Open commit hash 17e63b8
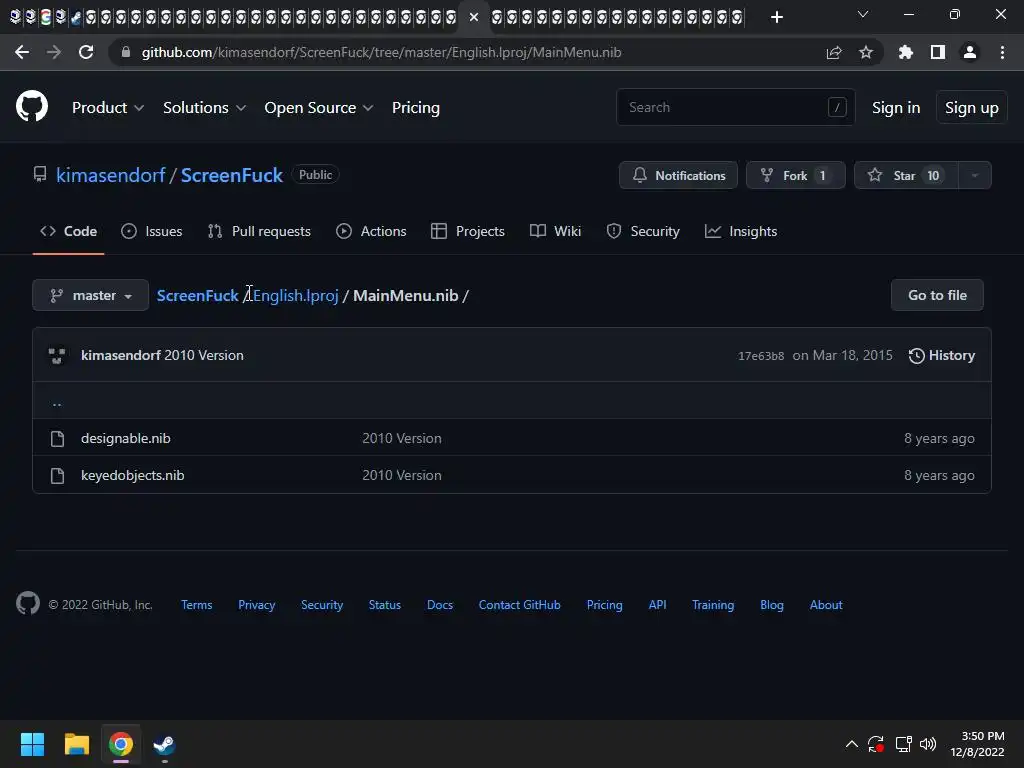The image size is (1024, 768). pyautogui.click(x=761, y=356)
